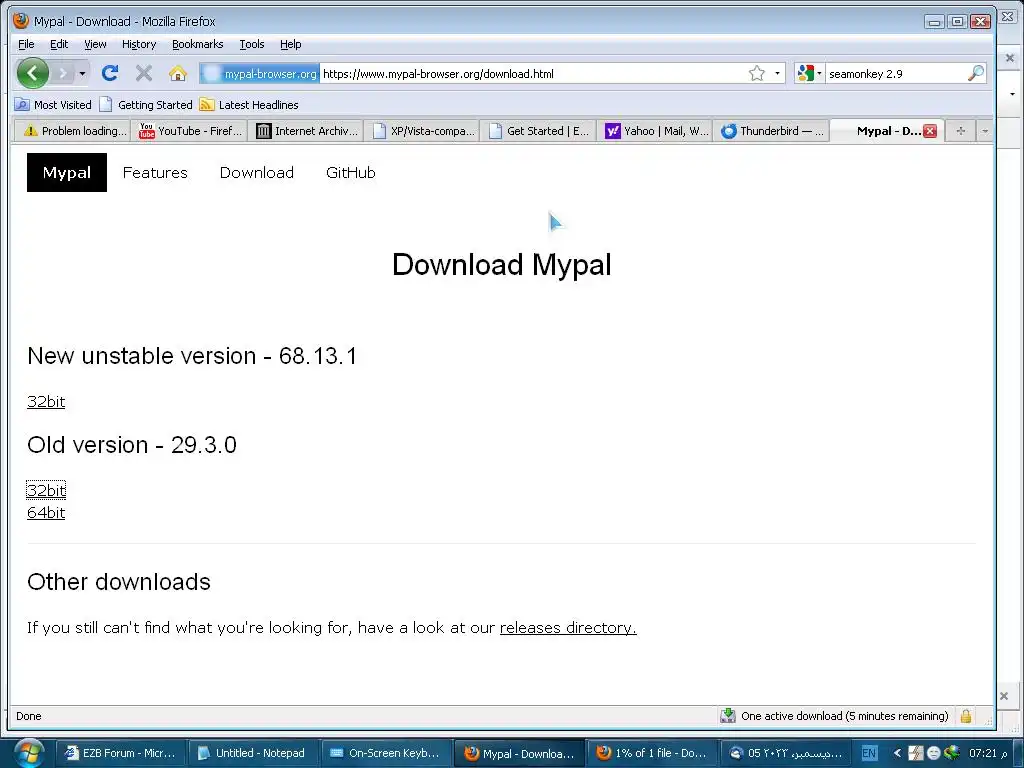Reload the page with the blue Reload icon
Image resolution: width=1024 pixels, height=768 pixels.
pos(110,73)
